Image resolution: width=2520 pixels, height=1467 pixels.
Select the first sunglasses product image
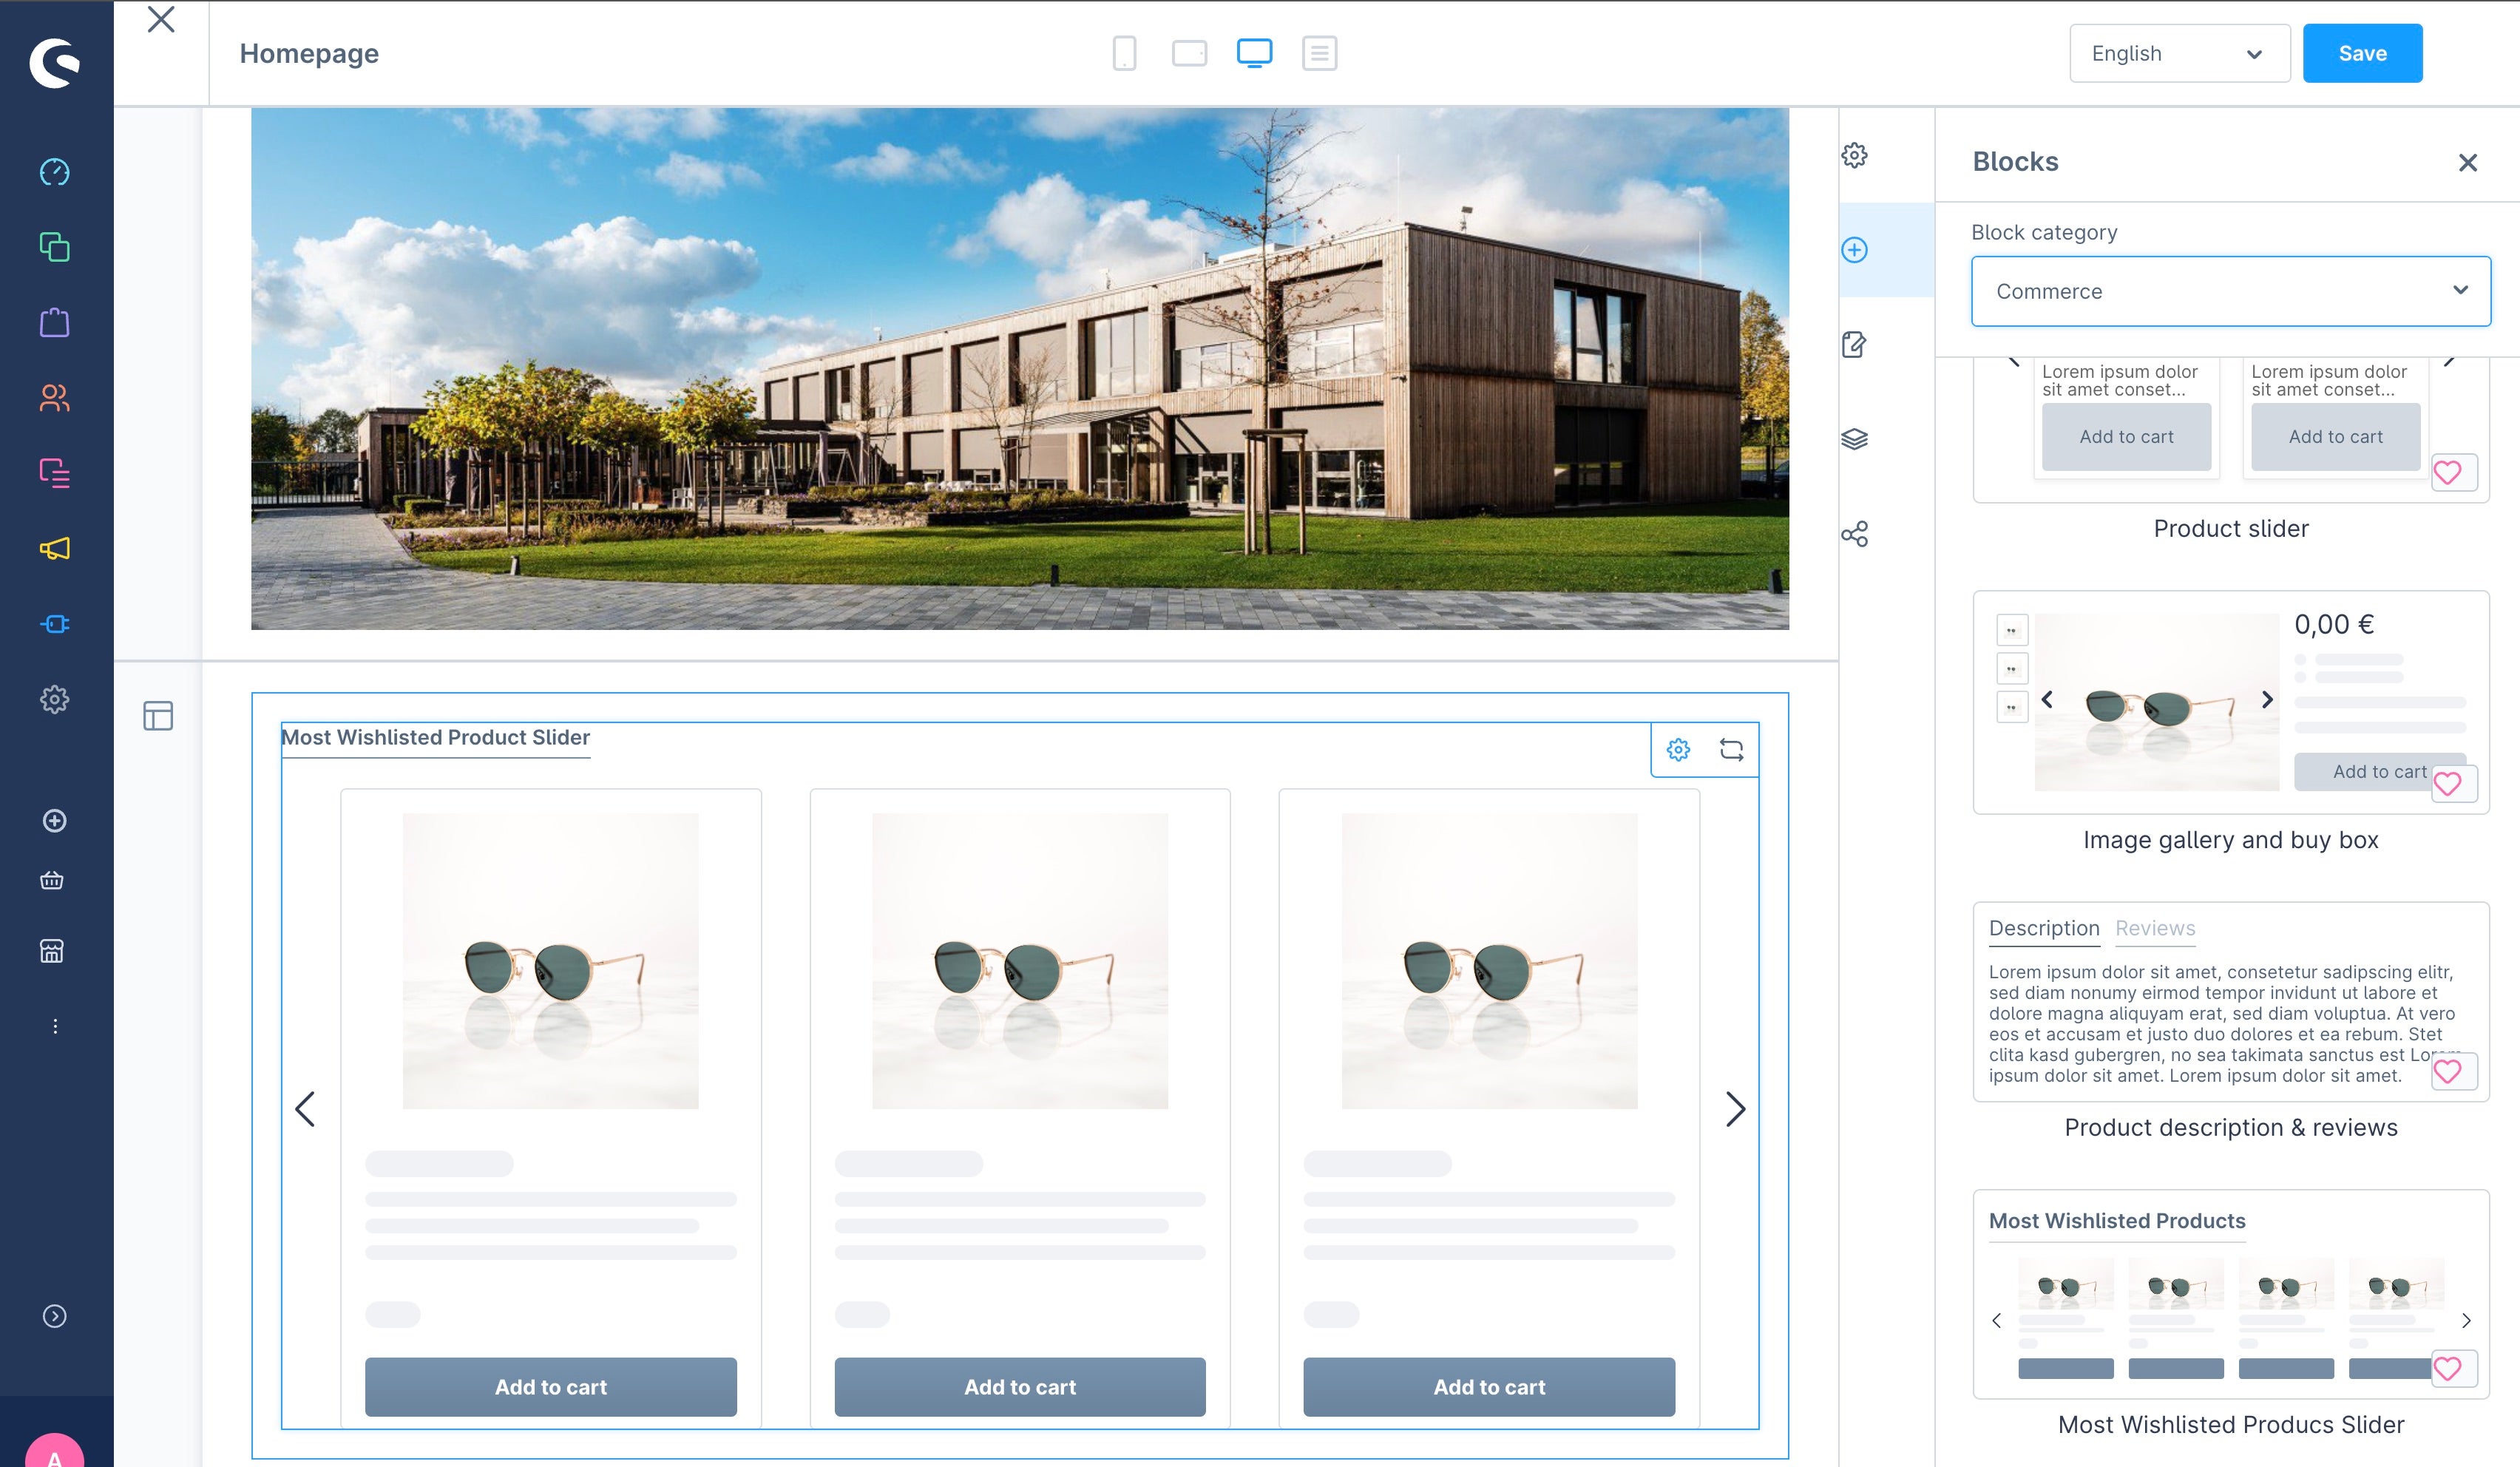[550, 960]
